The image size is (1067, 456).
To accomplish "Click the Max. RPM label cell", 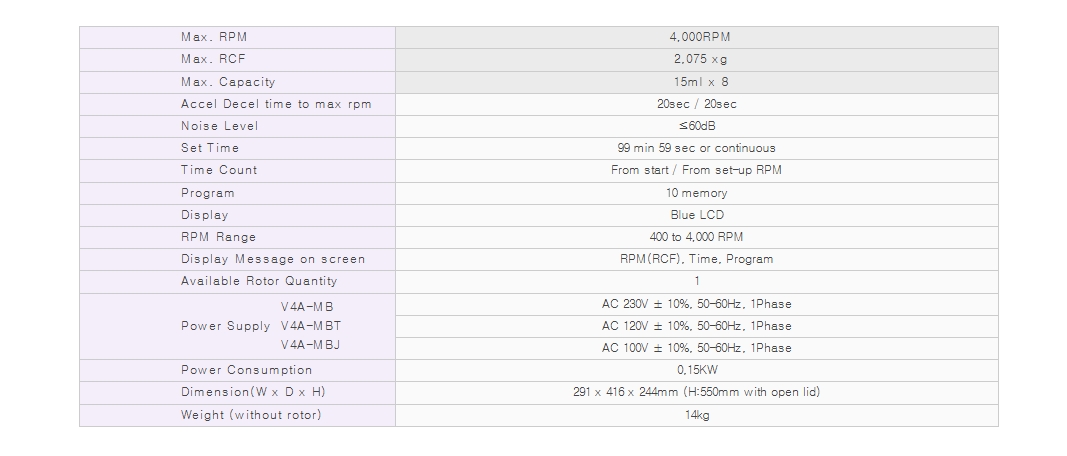I will (x=237, y=37).
